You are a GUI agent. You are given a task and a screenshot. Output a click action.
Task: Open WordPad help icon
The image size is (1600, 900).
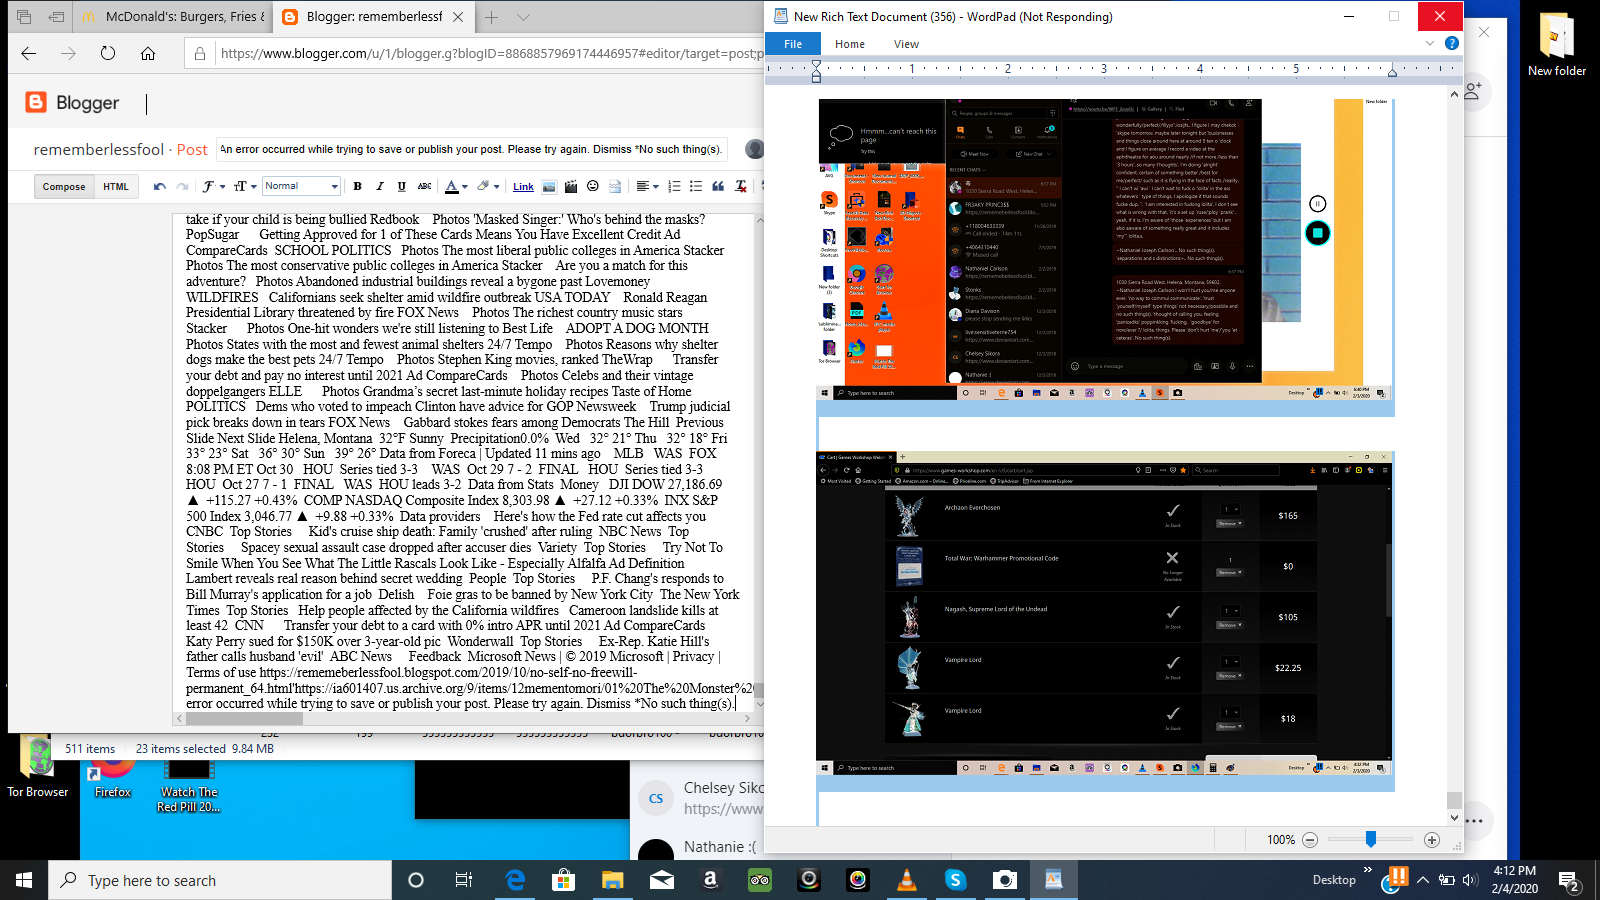1452,43
